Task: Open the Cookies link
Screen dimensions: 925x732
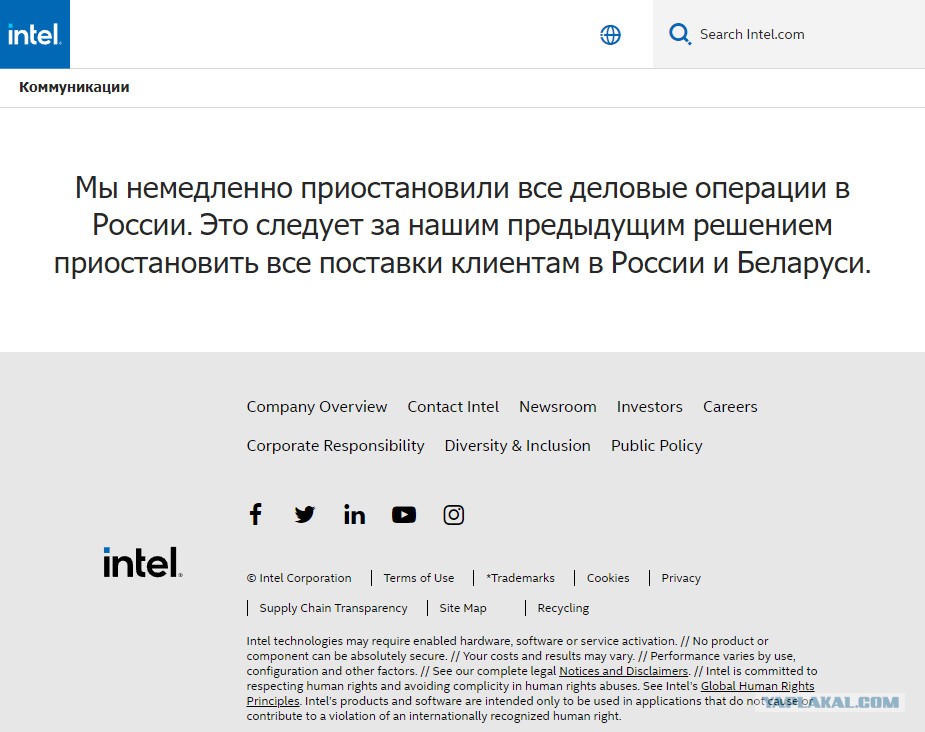Action: 608,578
